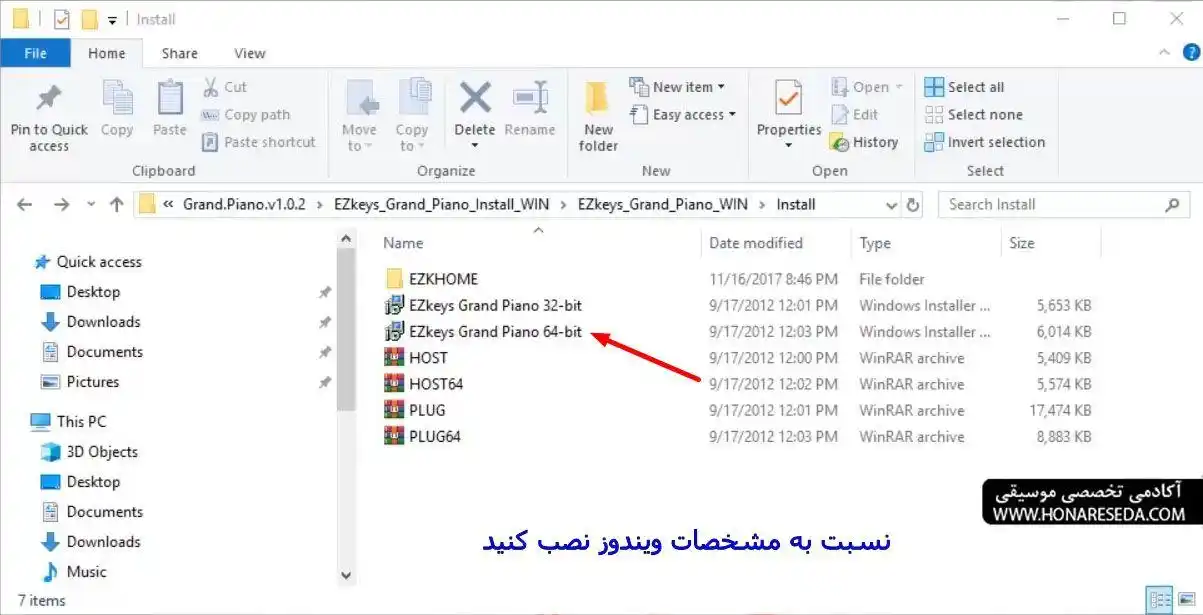This screenshot has height=615, width=1203.
Task: Switch to the View ribbon tab
Action: (x=250, y=53)
